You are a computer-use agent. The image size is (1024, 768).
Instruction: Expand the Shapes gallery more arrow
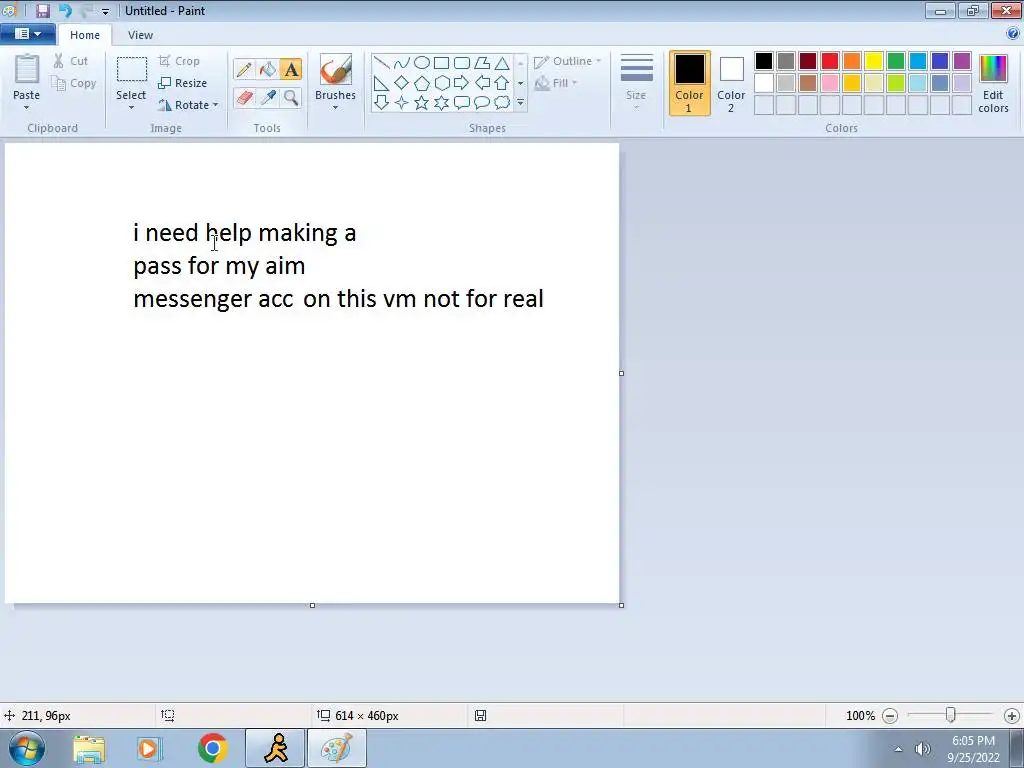coord(520,103)
